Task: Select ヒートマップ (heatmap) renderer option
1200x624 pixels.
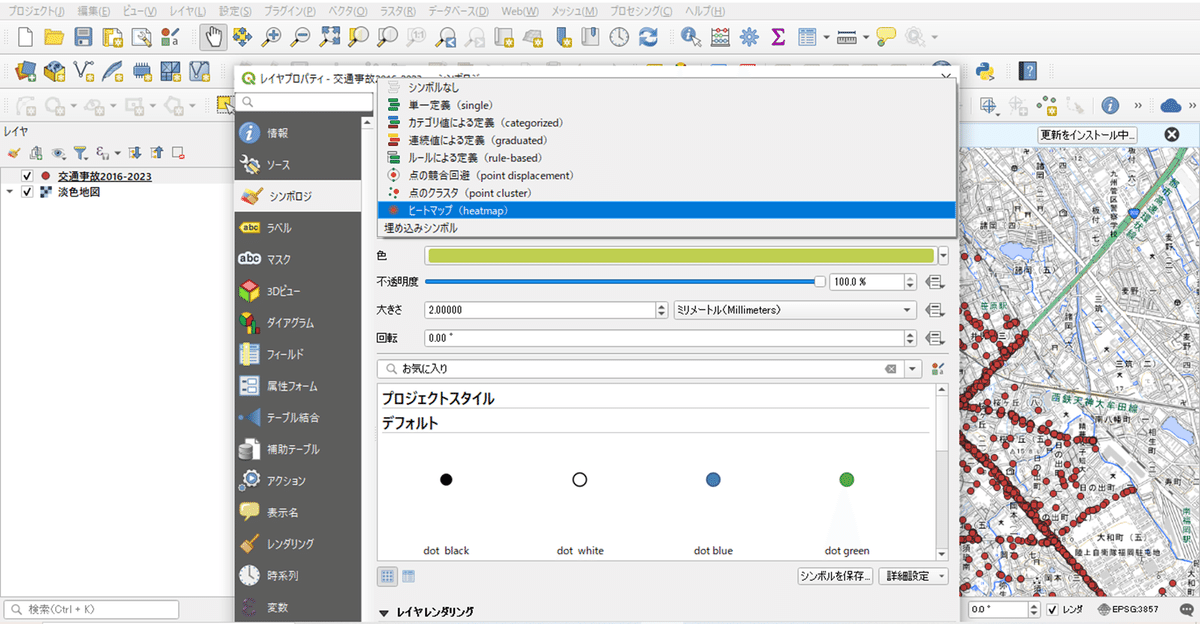Action: [x=667, y=211]
